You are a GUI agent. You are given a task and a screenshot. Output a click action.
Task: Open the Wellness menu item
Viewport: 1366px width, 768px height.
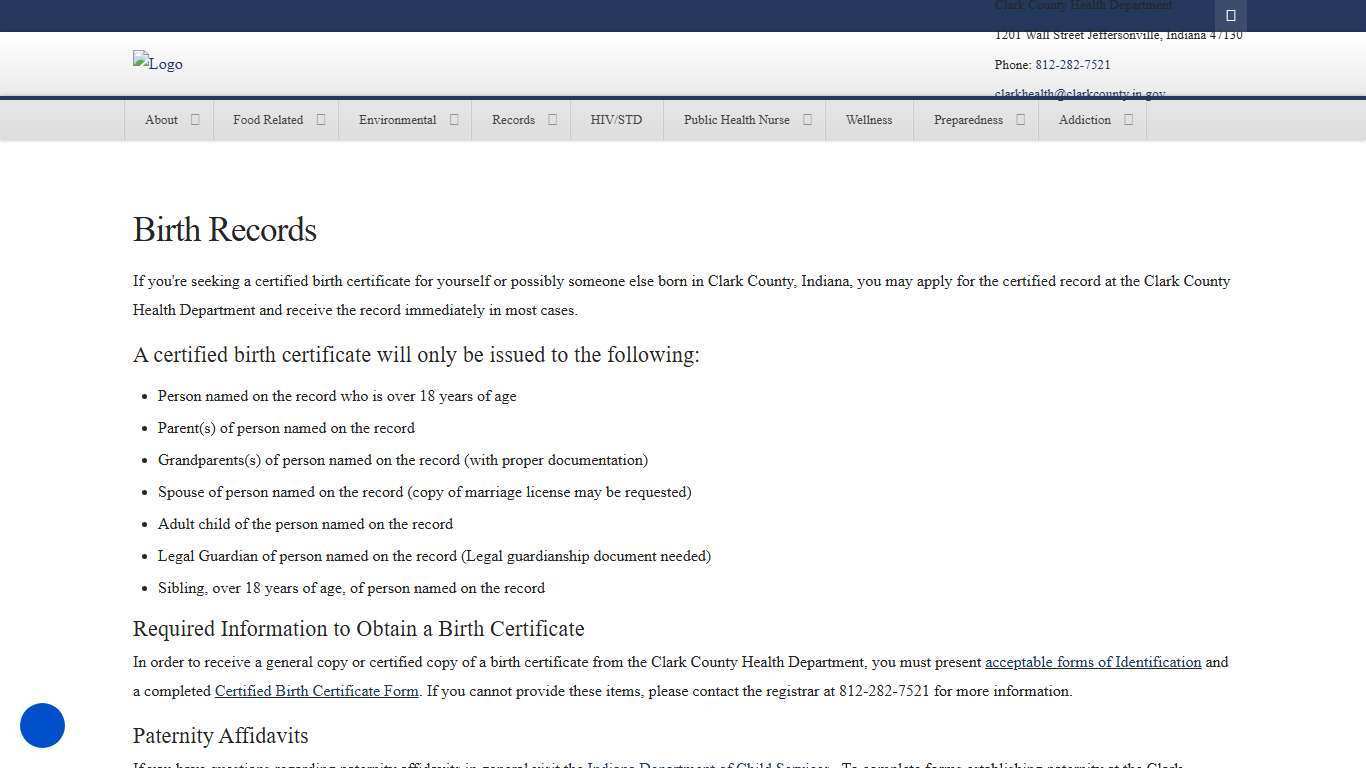(x=868, y=120)
